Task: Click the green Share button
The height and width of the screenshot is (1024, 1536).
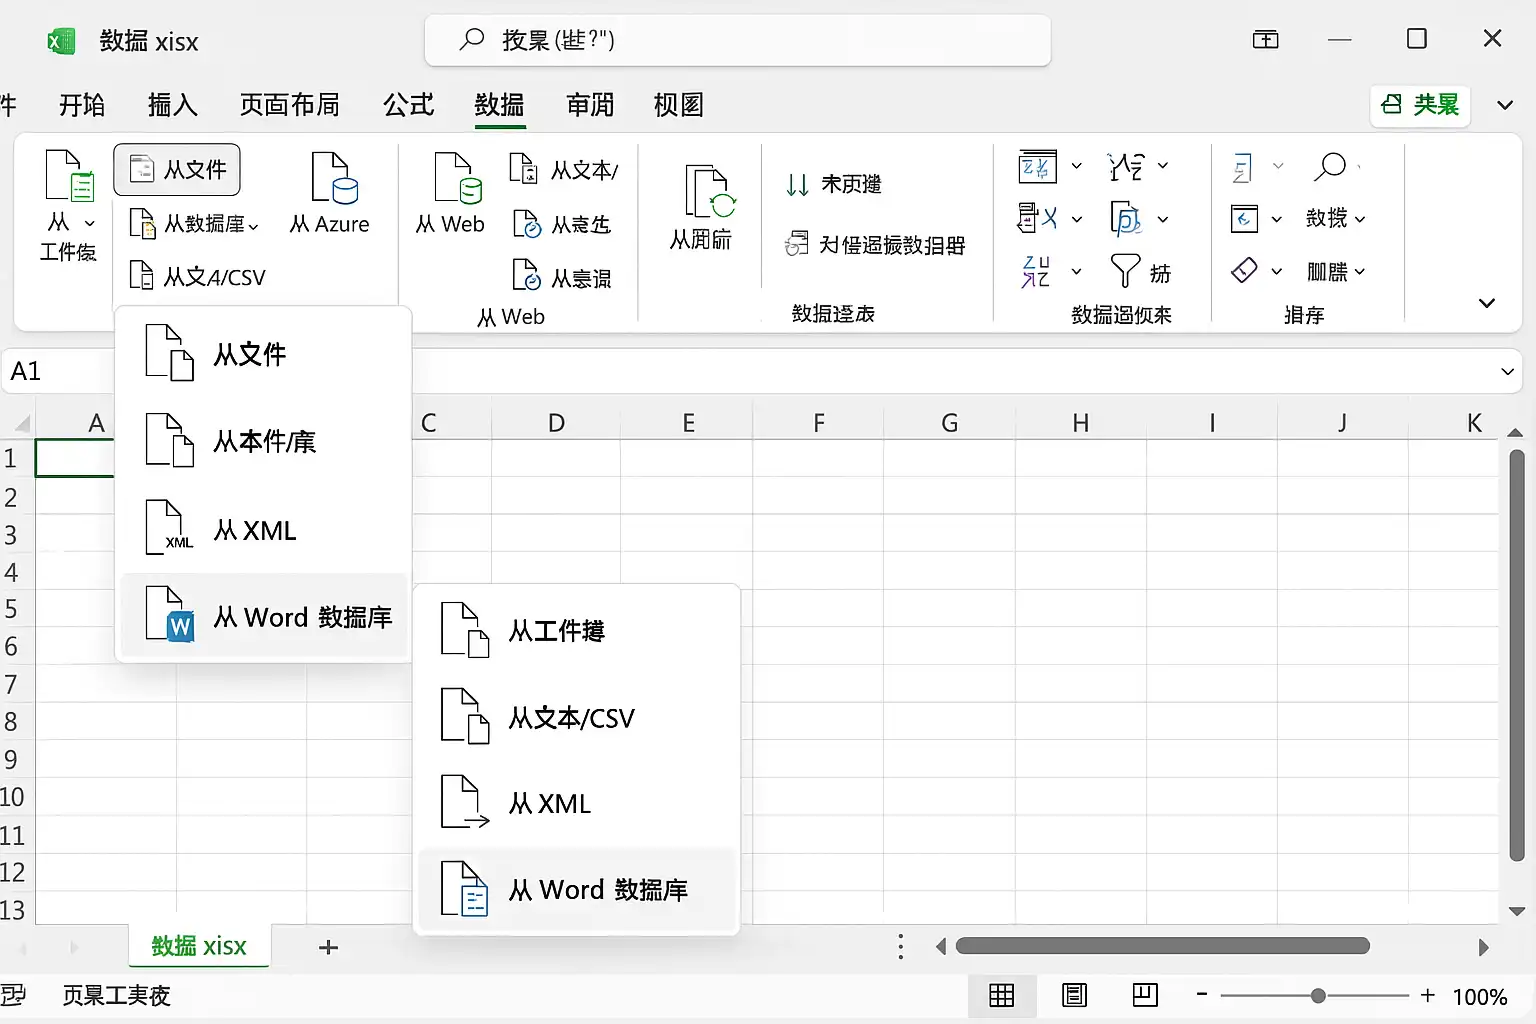Action: click(1420, 105)
